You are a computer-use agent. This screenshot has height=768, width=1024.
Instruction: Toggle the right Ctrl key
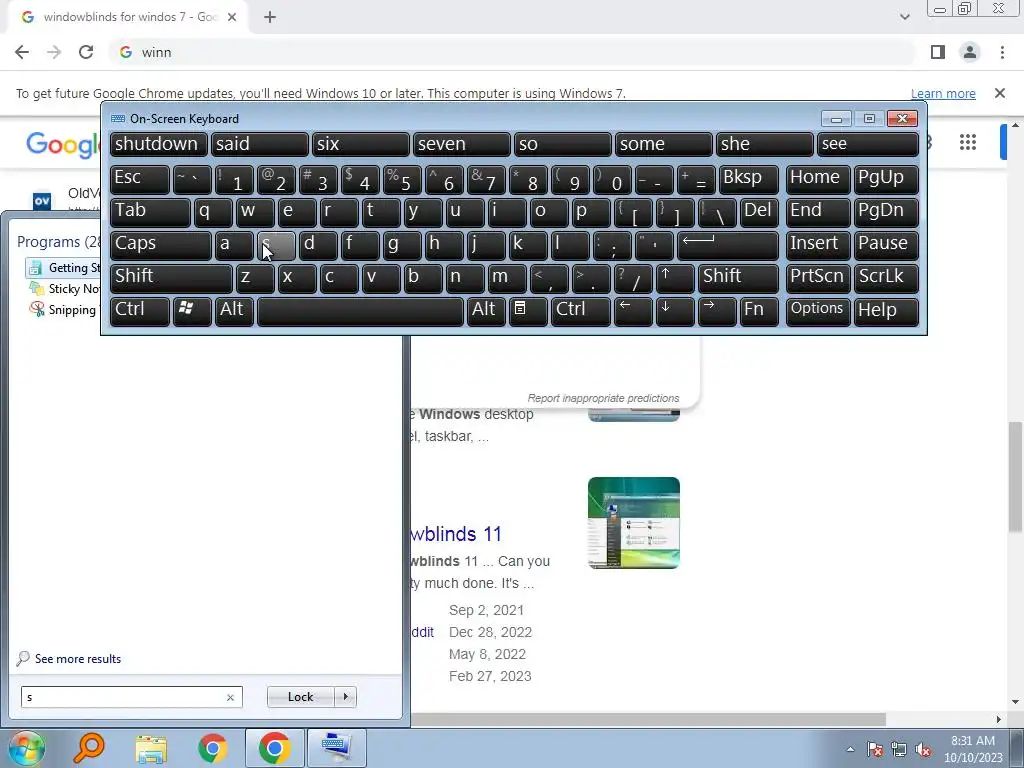581,311
